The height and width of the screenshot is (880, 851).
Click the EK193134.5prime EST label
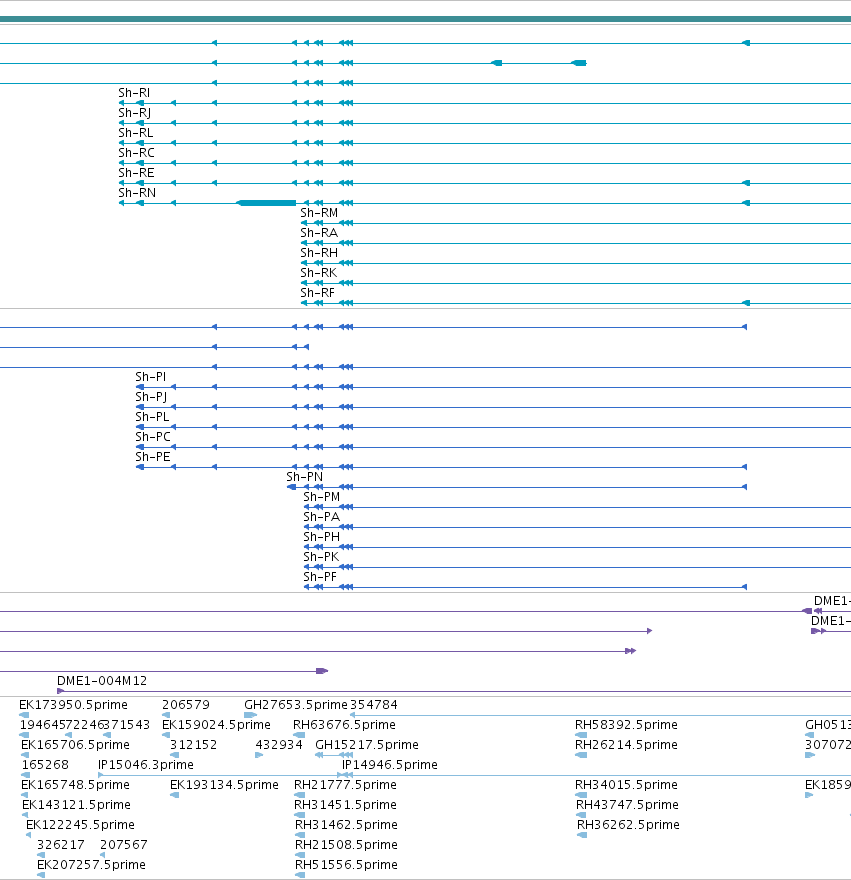click(x=225, y=785)
